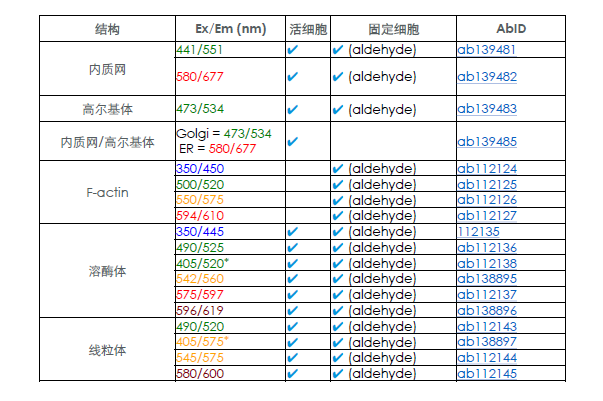Open the ab139481 product link
Viewport: 603px width, 401px height.
(x=486, y=48)
